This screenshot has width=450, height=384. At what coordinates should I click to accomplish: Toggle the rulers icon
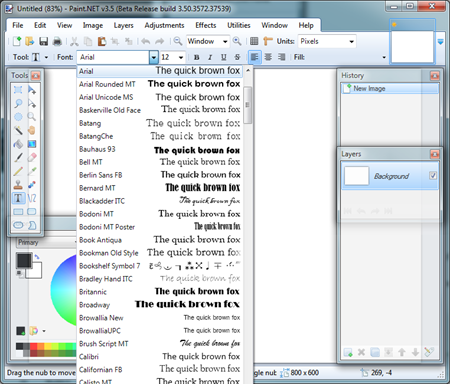tap(268, 41)
